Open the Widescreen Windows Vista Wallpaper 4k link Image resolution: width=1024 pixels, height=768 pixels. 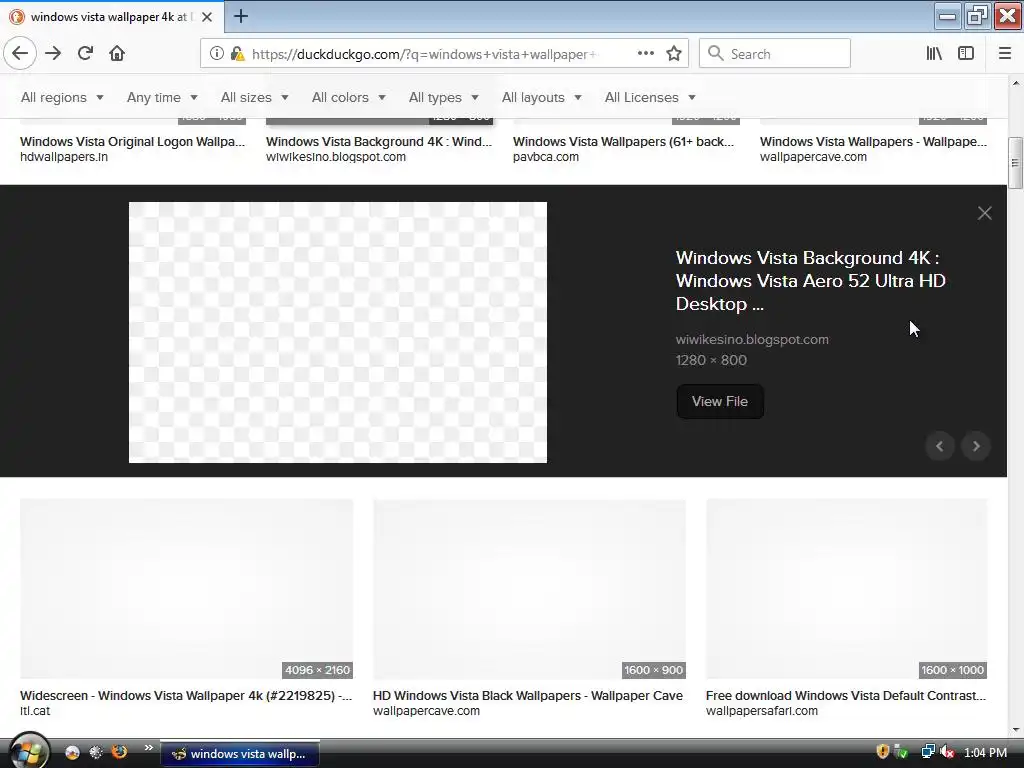(x=186, y=696)
